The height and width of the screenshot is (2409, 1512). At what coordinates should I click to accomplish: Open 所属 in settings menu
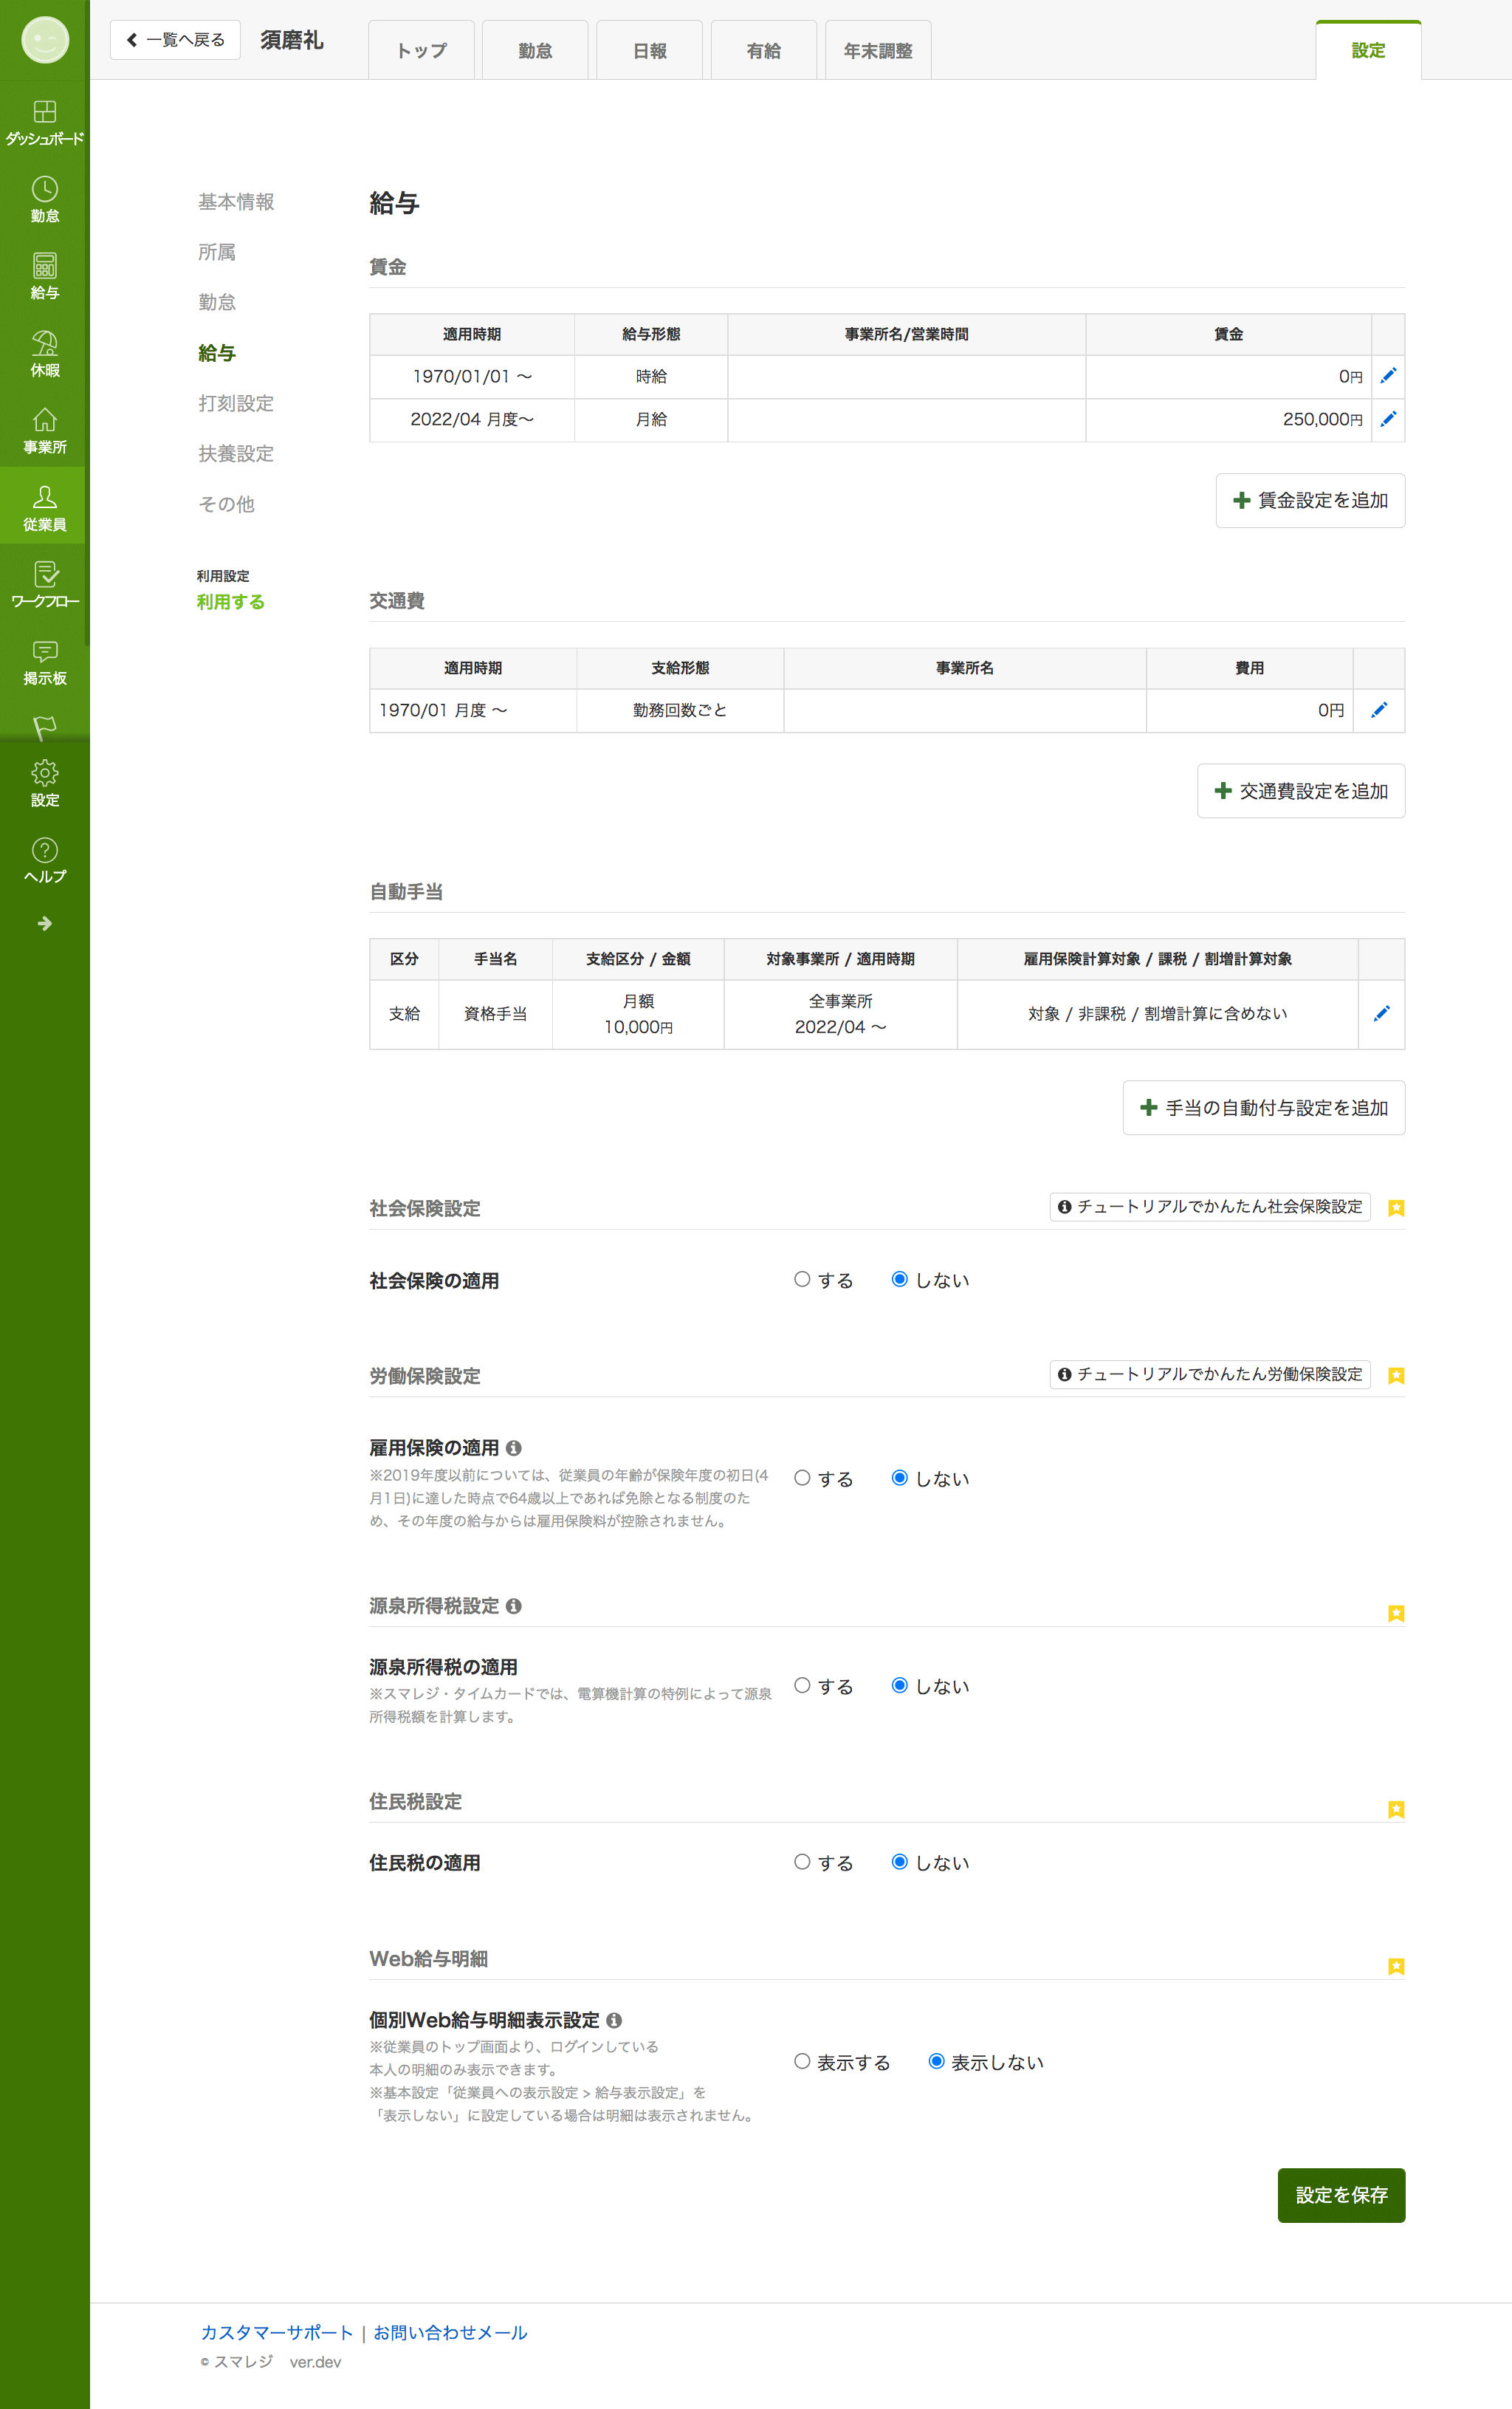click(217, 252)
